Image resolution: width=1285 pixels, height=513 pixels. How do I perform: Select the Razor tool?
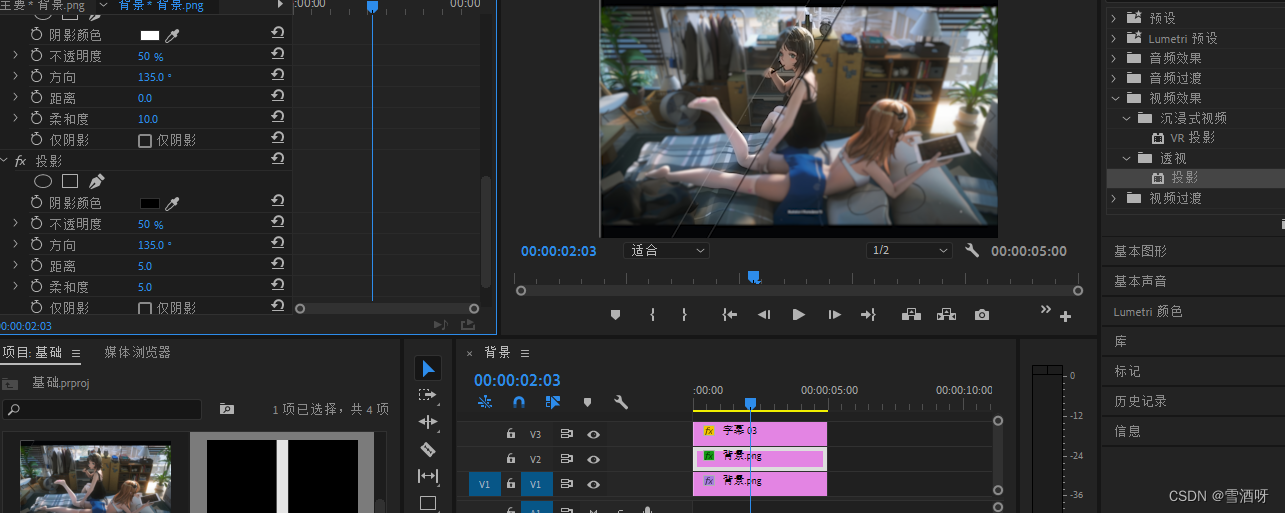(x=428, y=449)
